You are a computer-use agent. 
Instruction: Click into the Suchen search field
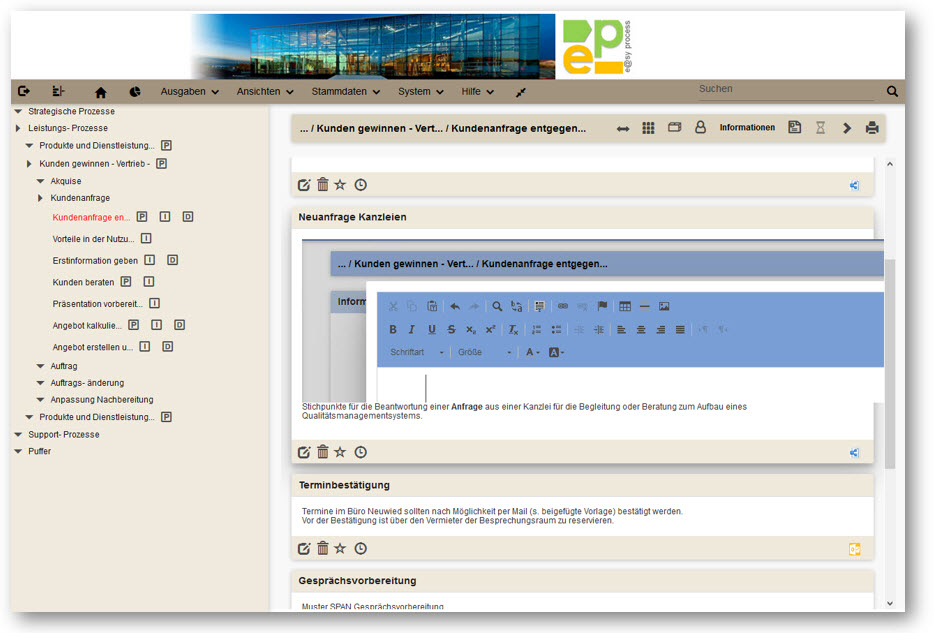click(785, 90)
